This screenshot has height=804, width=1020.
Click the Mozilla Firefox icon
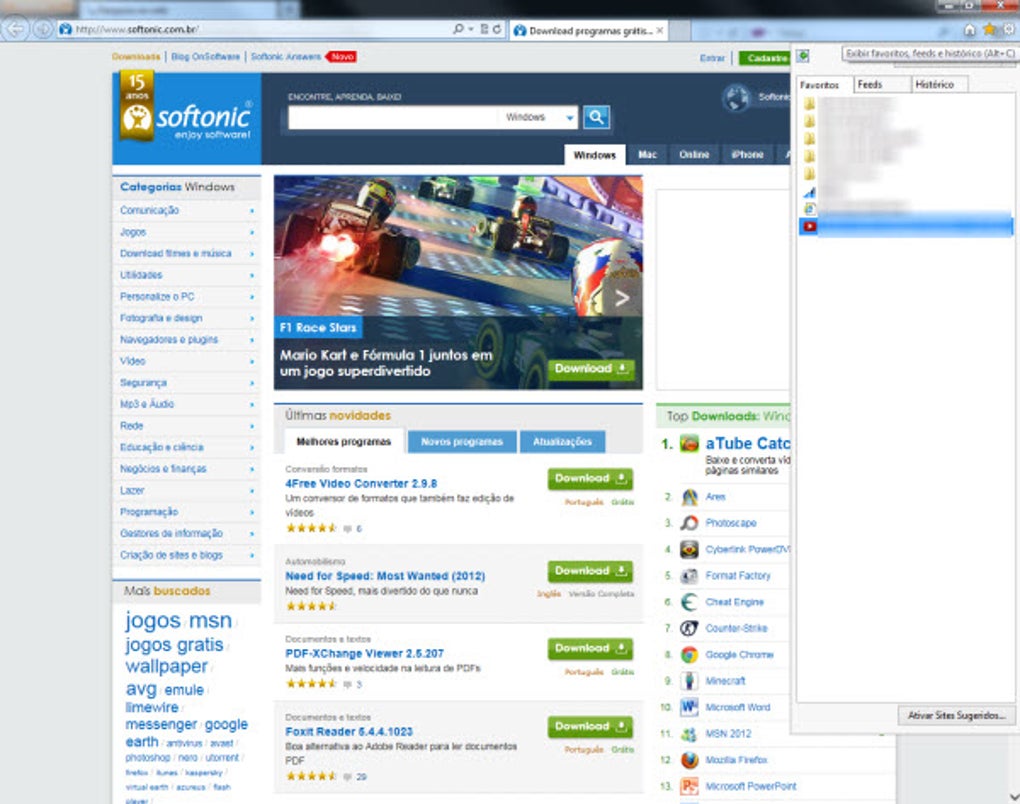(690, 760)
